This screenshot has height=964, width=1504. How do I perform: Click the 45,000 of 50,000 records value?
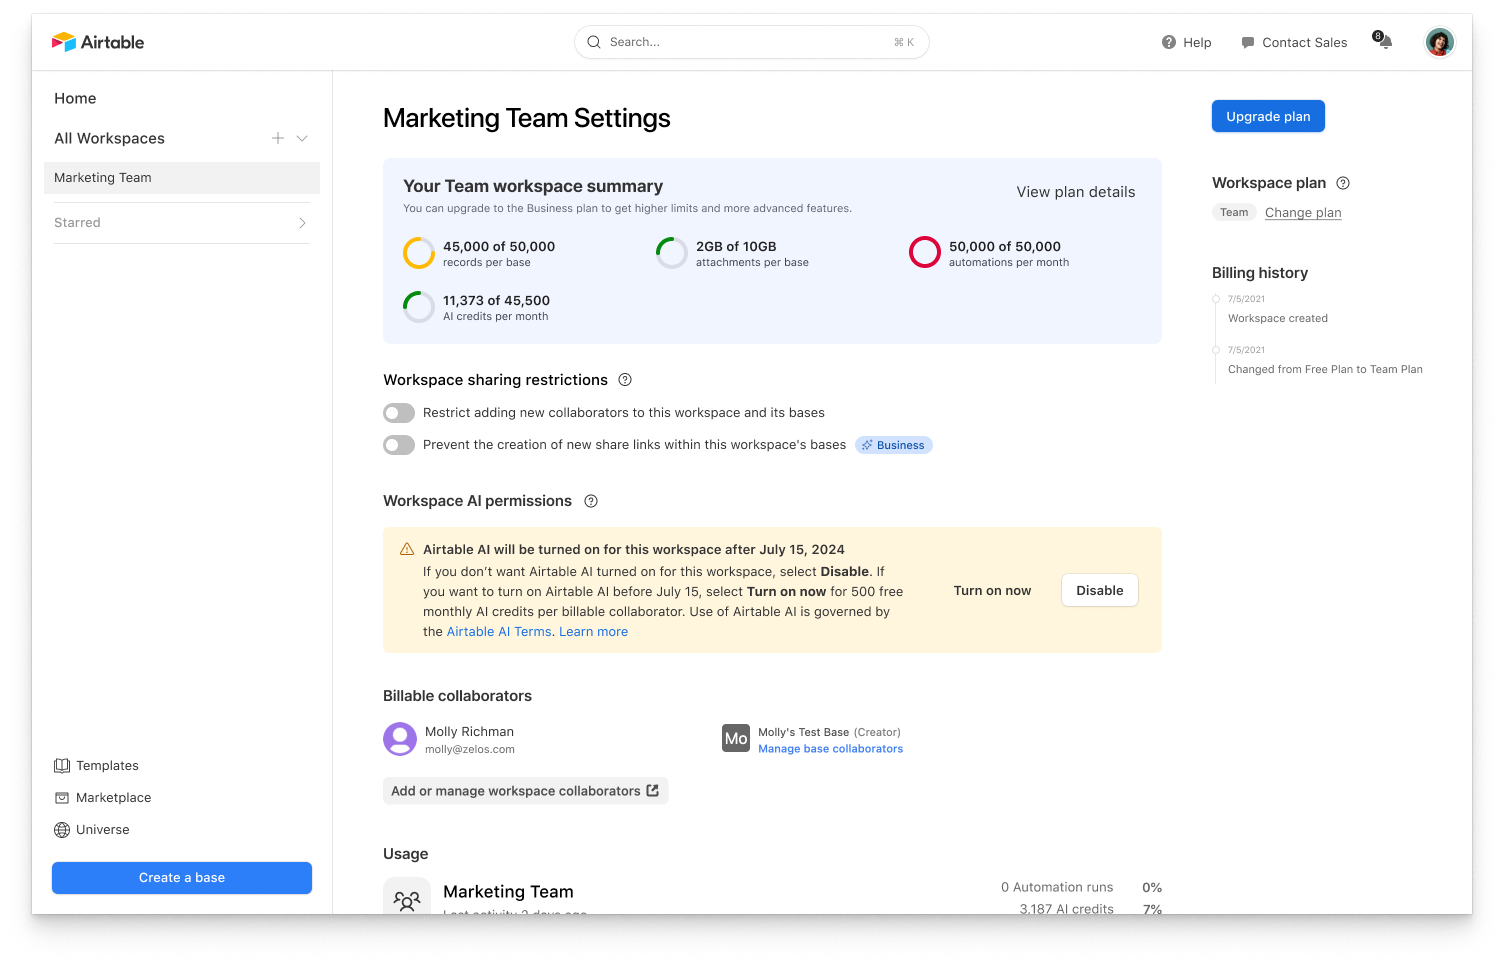499,247
